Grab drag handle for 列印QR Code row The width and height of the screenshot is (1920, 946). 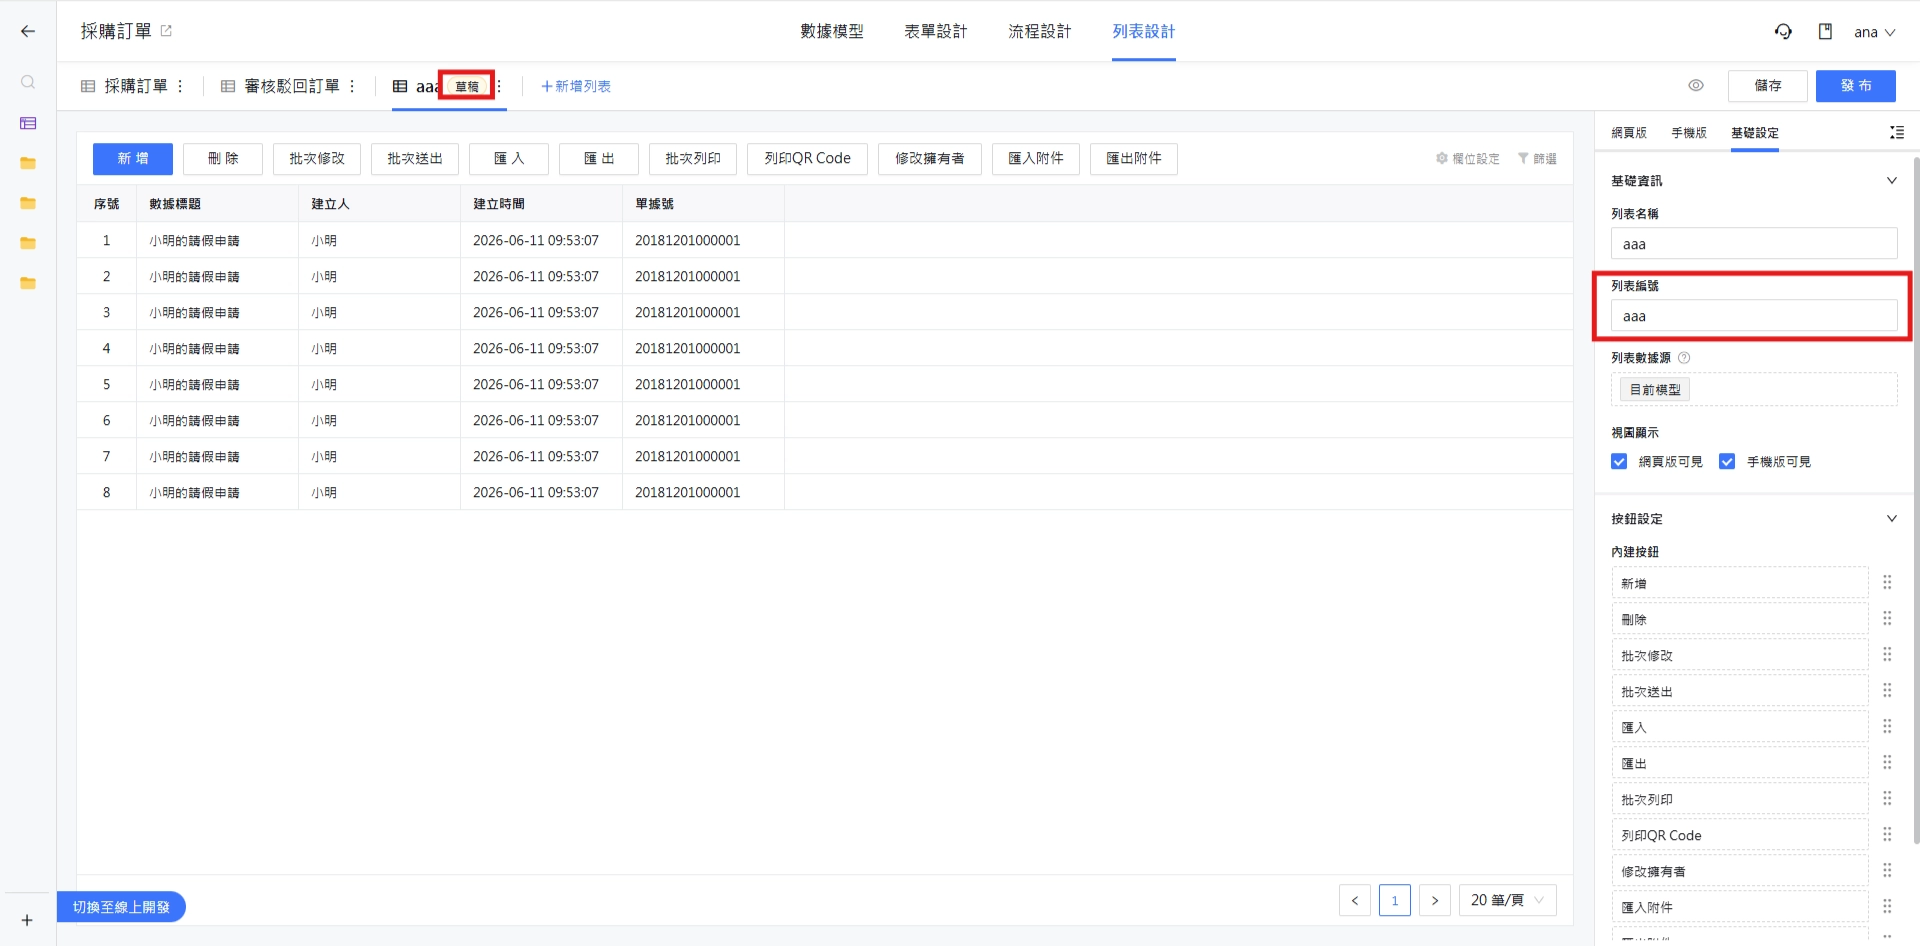point(1887,834)
